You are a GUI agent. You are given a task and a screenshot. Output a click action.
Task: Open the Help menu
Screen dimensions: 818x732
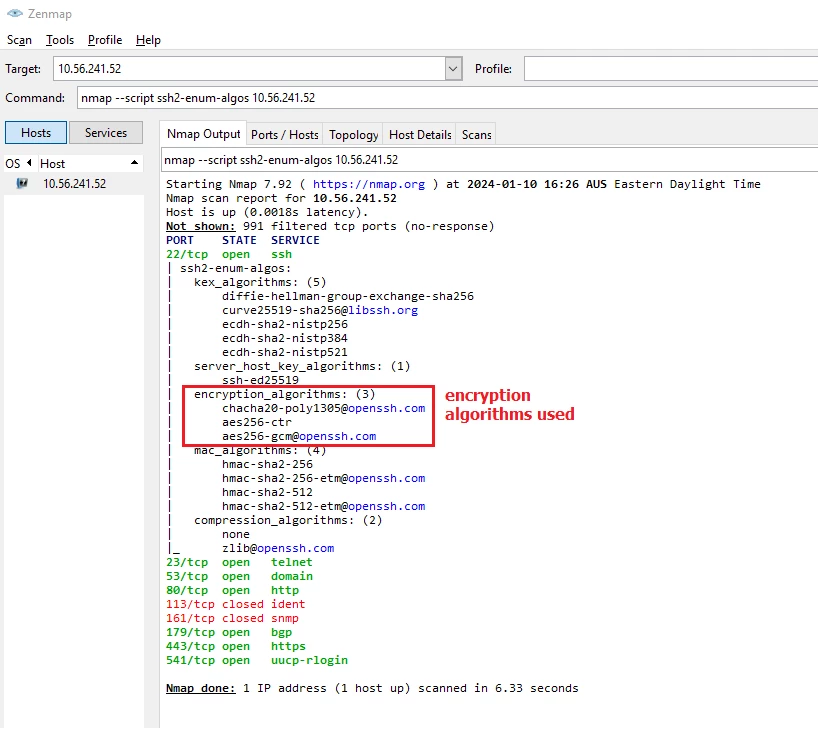coord(148,40)
